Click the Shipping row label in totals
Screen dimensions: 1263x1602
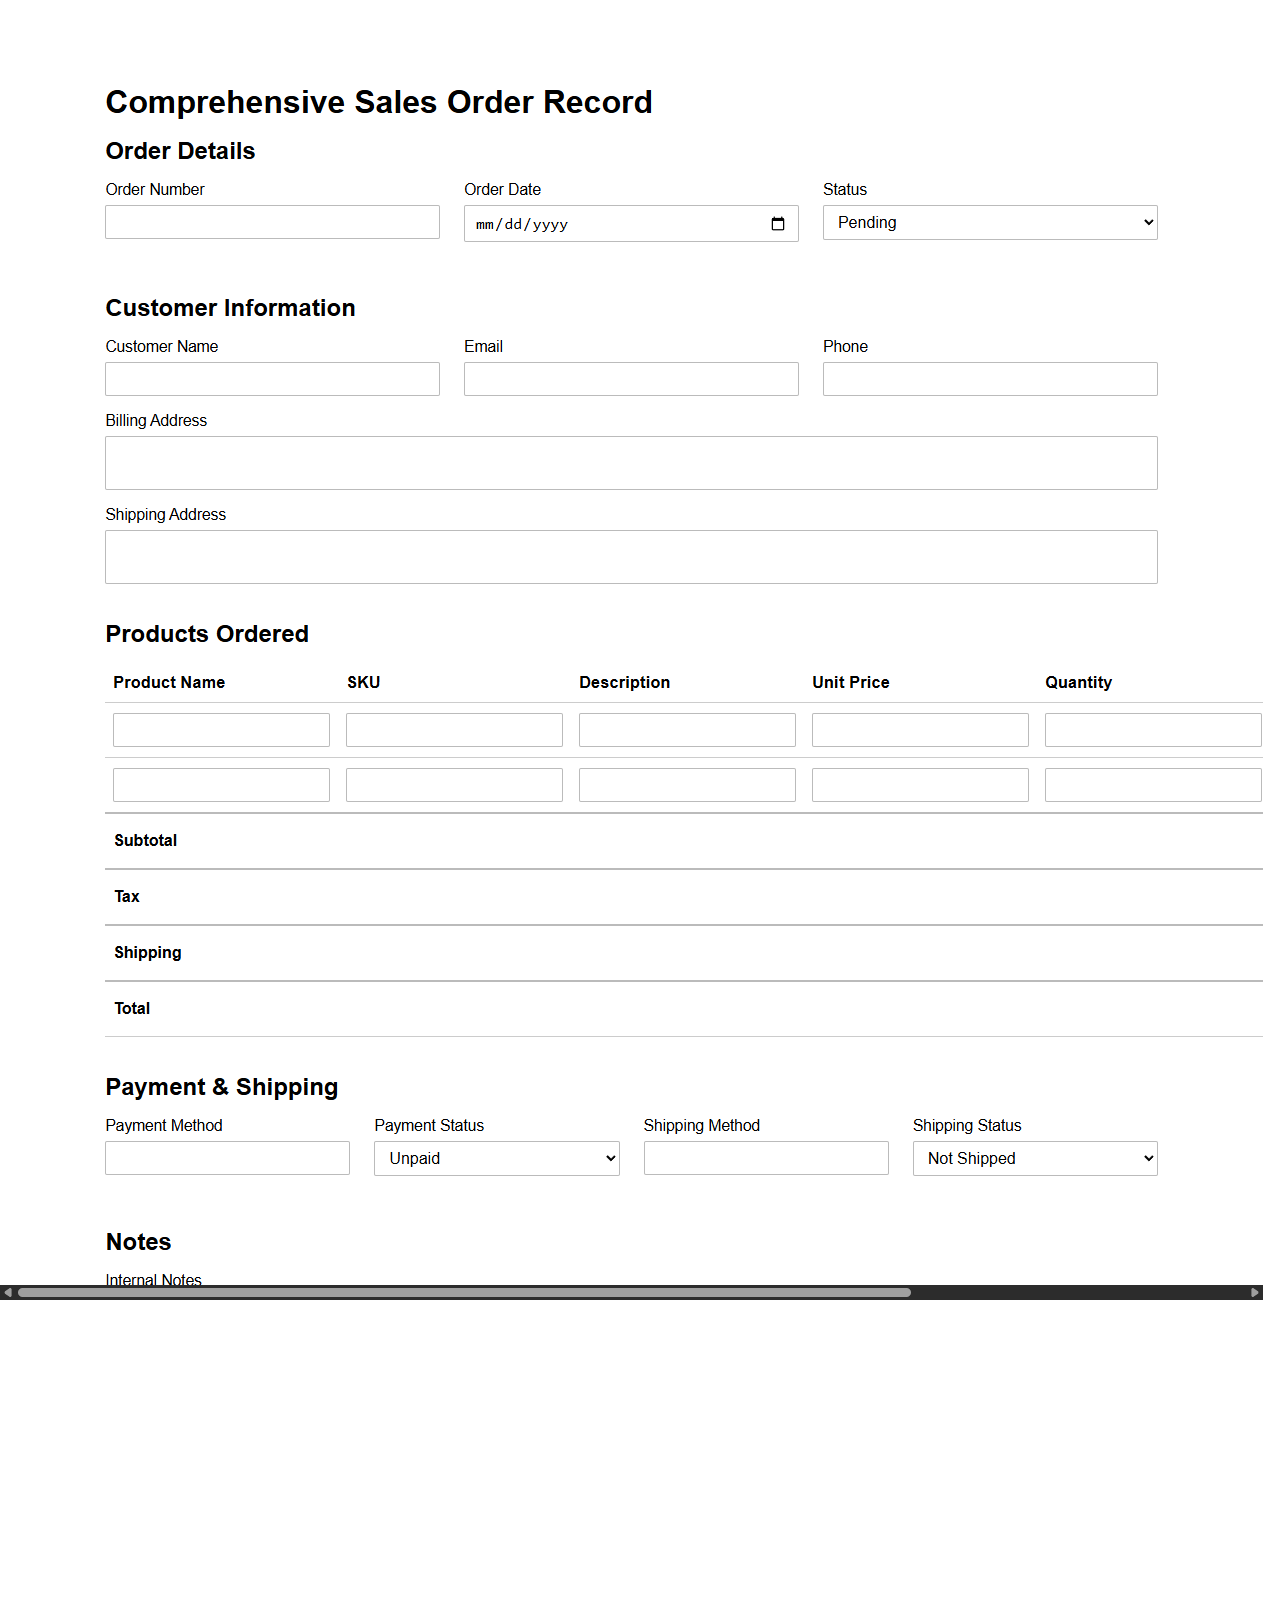click(148, 953)
